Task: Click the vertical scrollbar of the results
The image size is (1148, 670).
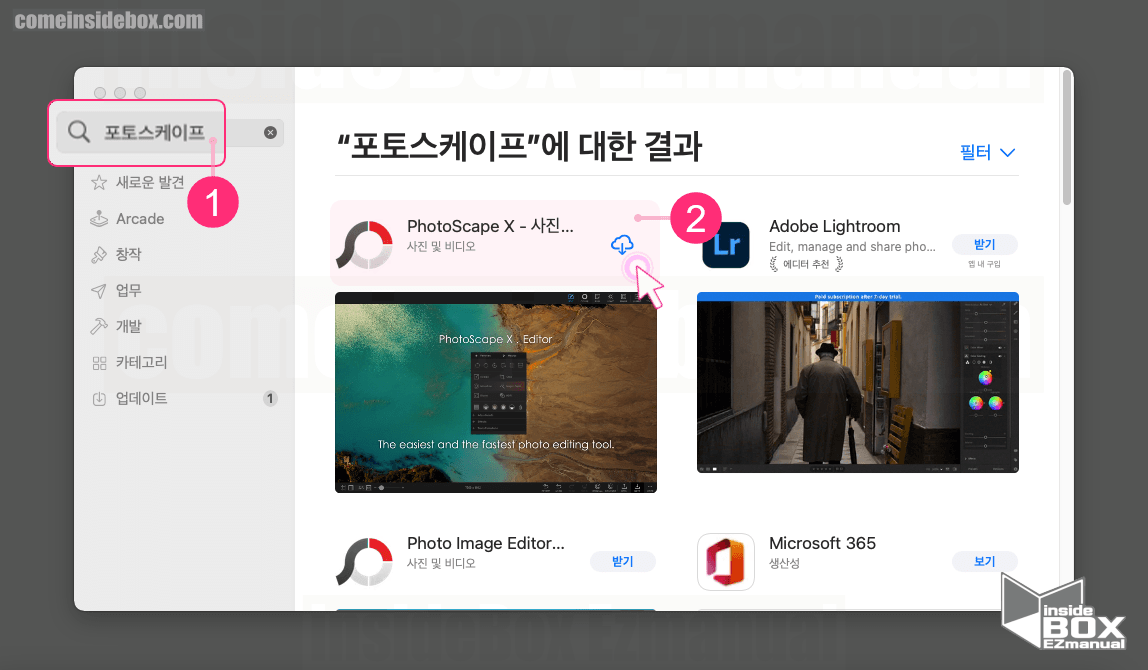Action: 1067,138
